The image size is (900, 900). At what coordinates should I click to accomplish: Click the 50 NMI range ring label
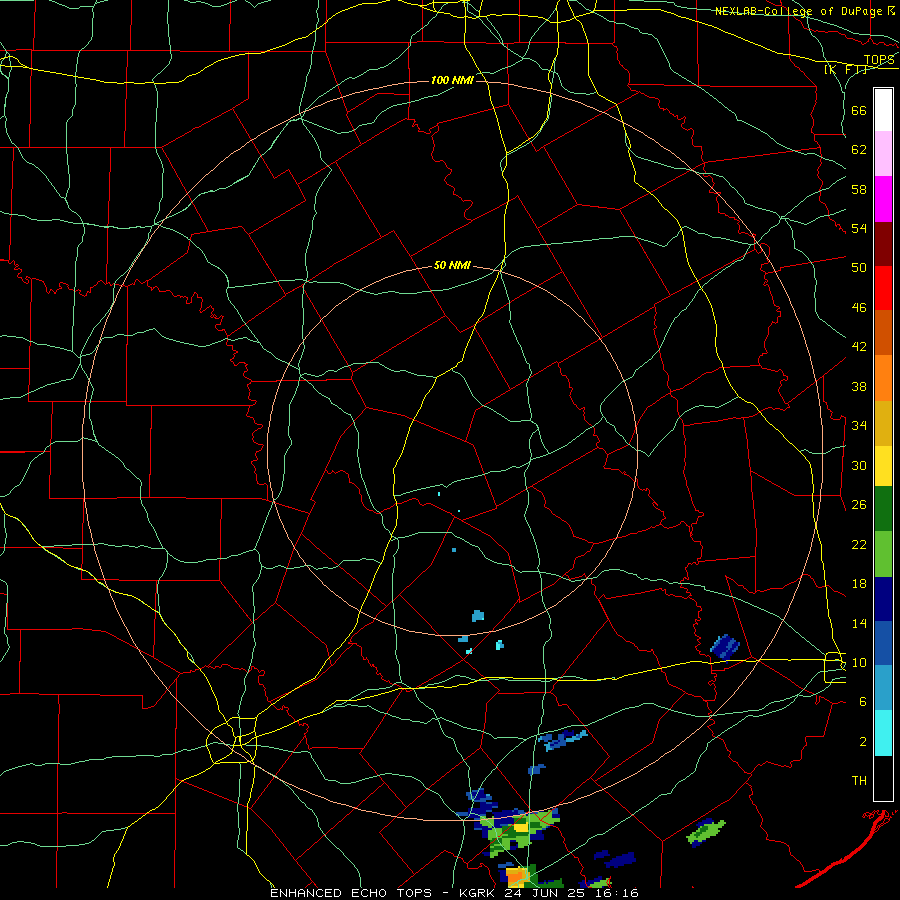point(452,265)
